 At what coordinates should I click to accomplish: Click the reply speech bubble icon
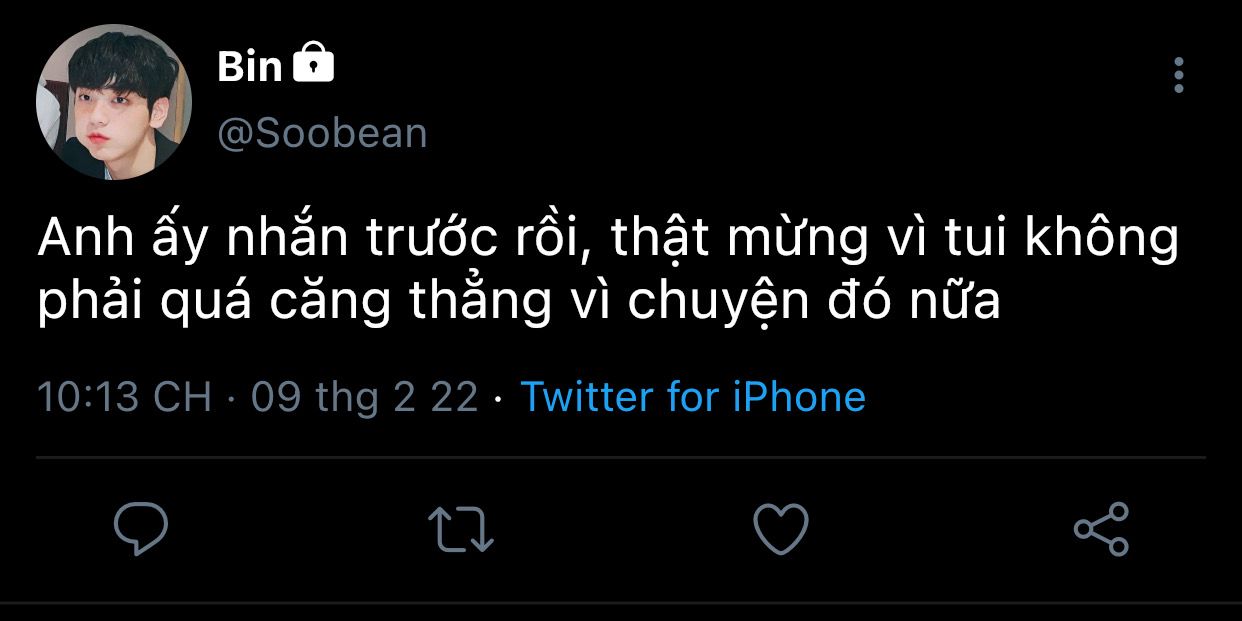(140, 528)
